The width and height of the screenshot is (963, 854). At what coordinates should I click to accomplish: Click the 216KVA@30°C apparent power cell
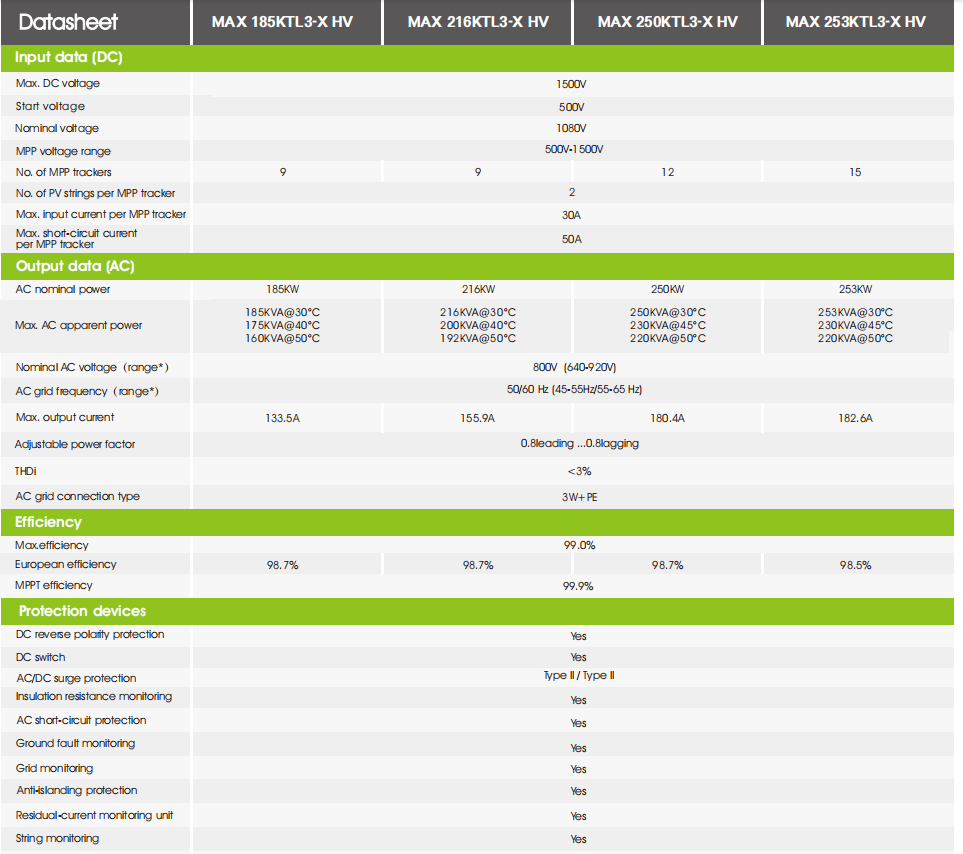point(478,312)
